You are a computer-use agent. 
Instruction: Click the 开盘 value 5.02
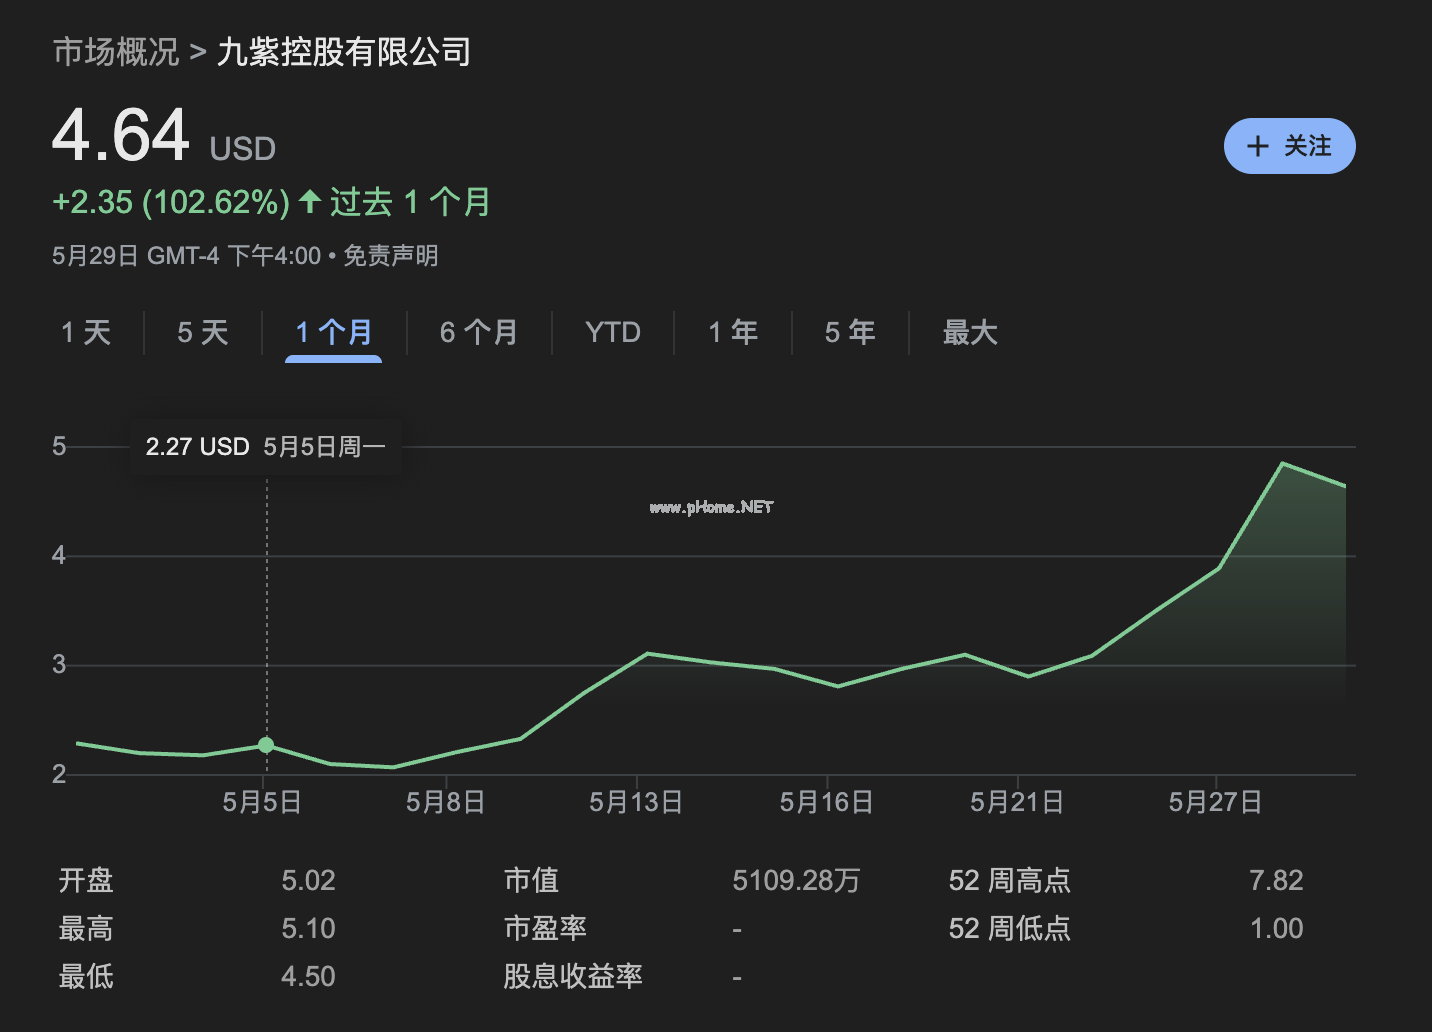[308, 880]
